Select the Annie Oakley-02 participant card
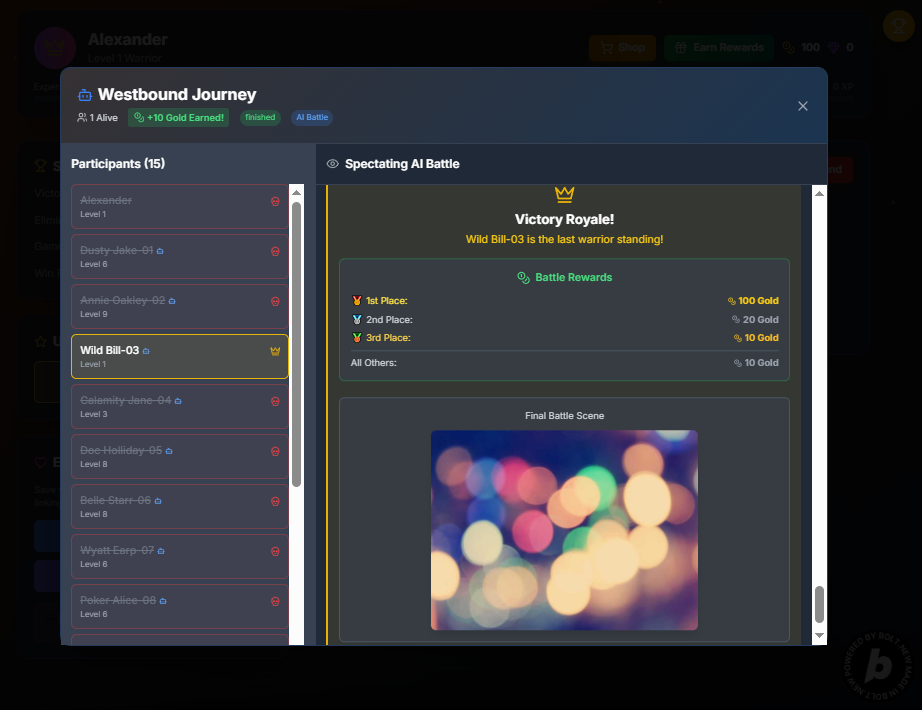This screenshot has height=710, width=922. coord(179,306)
